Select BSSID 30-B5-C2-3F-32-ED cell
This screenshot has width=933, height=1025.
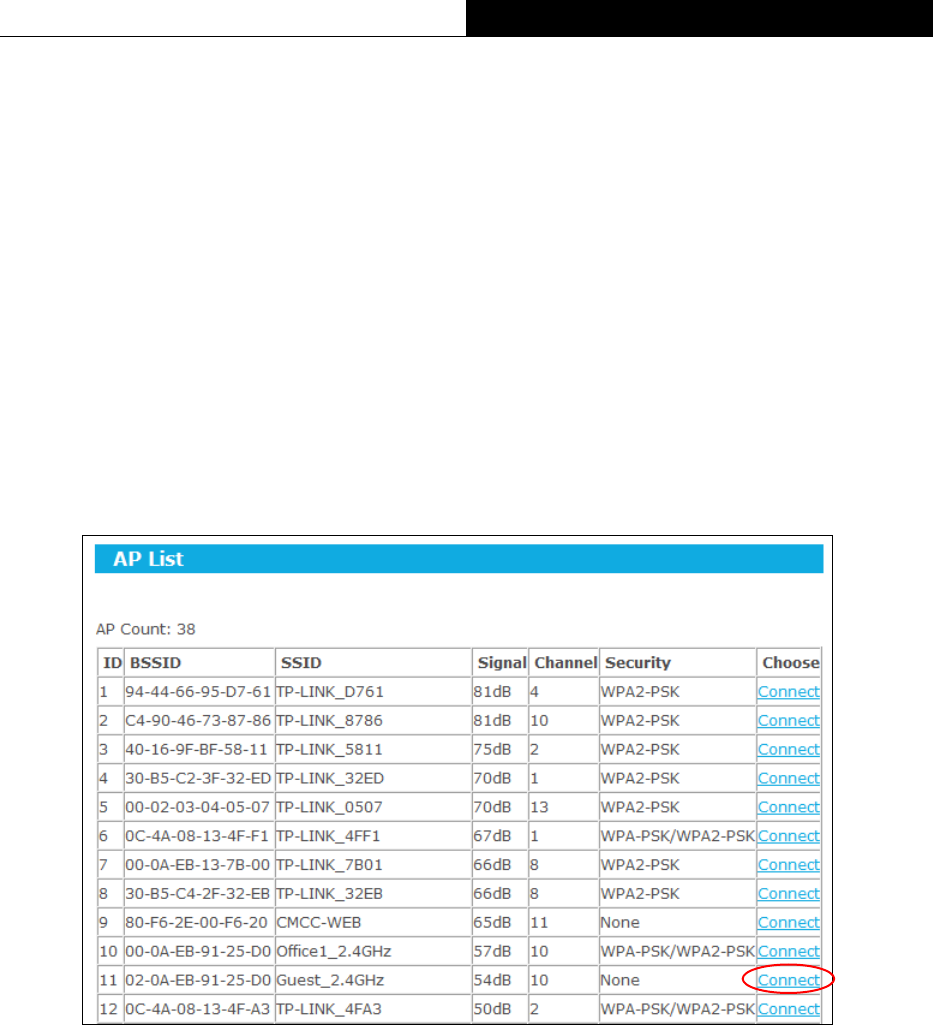coord(198,778)
